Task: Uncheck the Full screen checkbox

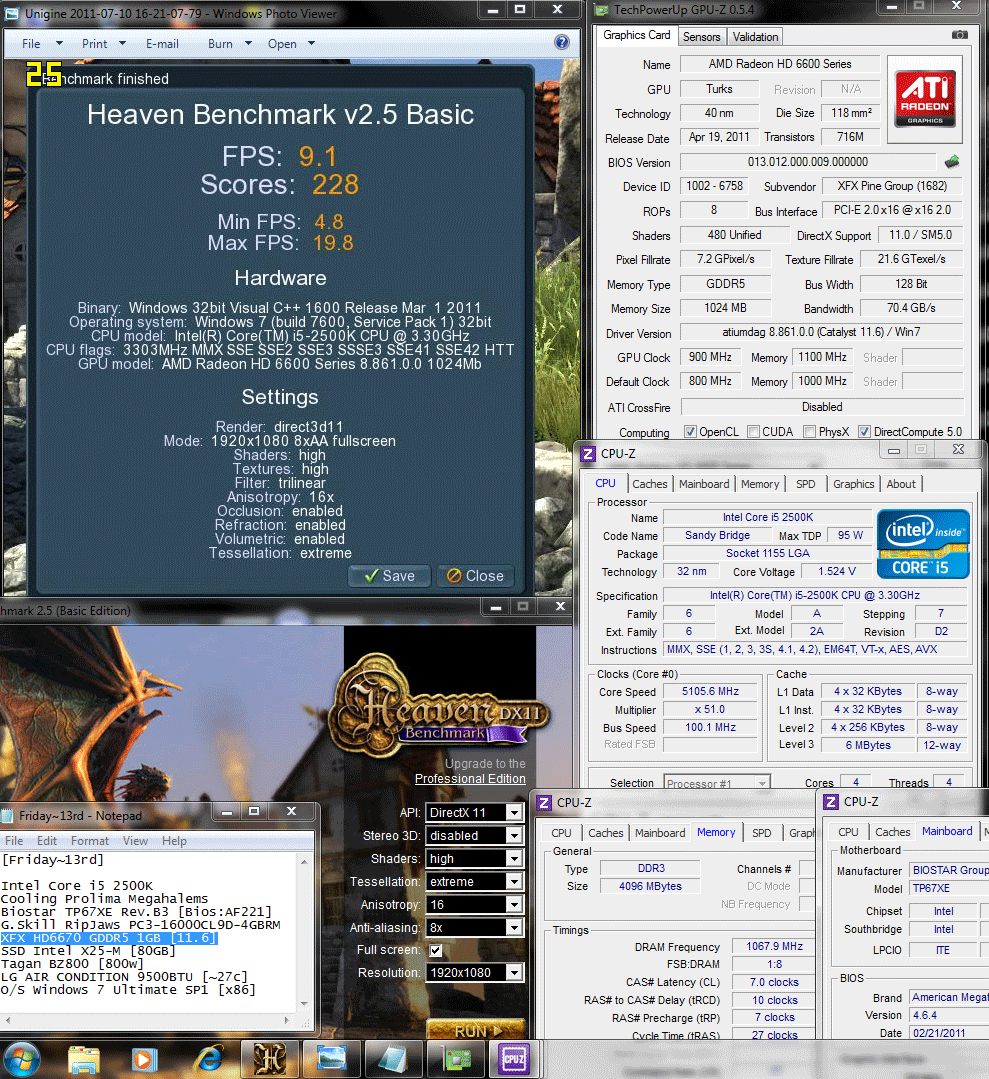Action: click(x=436, y=950)
